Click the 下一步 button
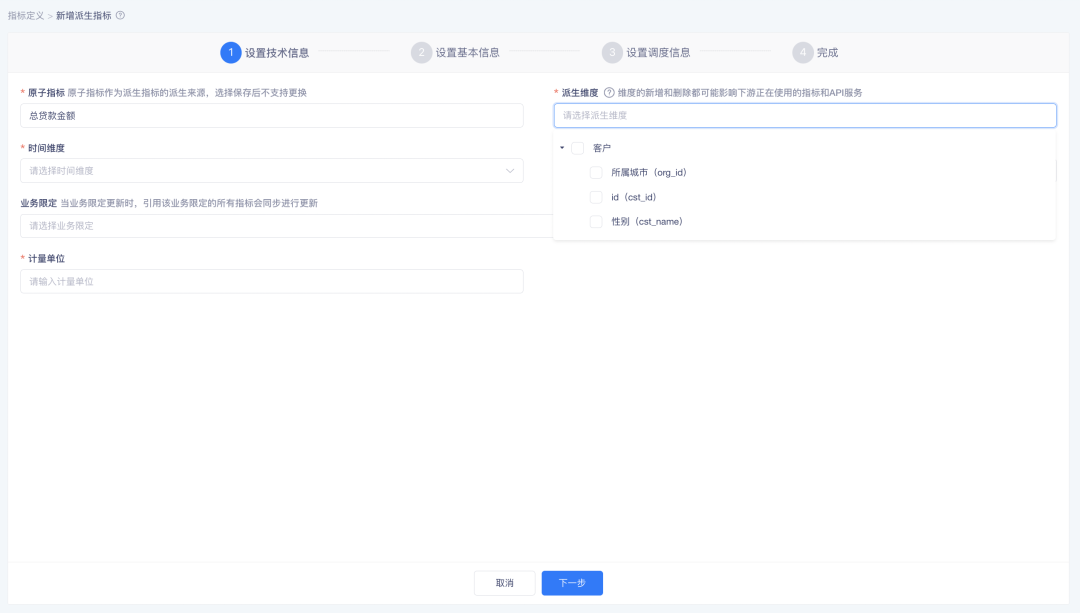 click(572, 583)
